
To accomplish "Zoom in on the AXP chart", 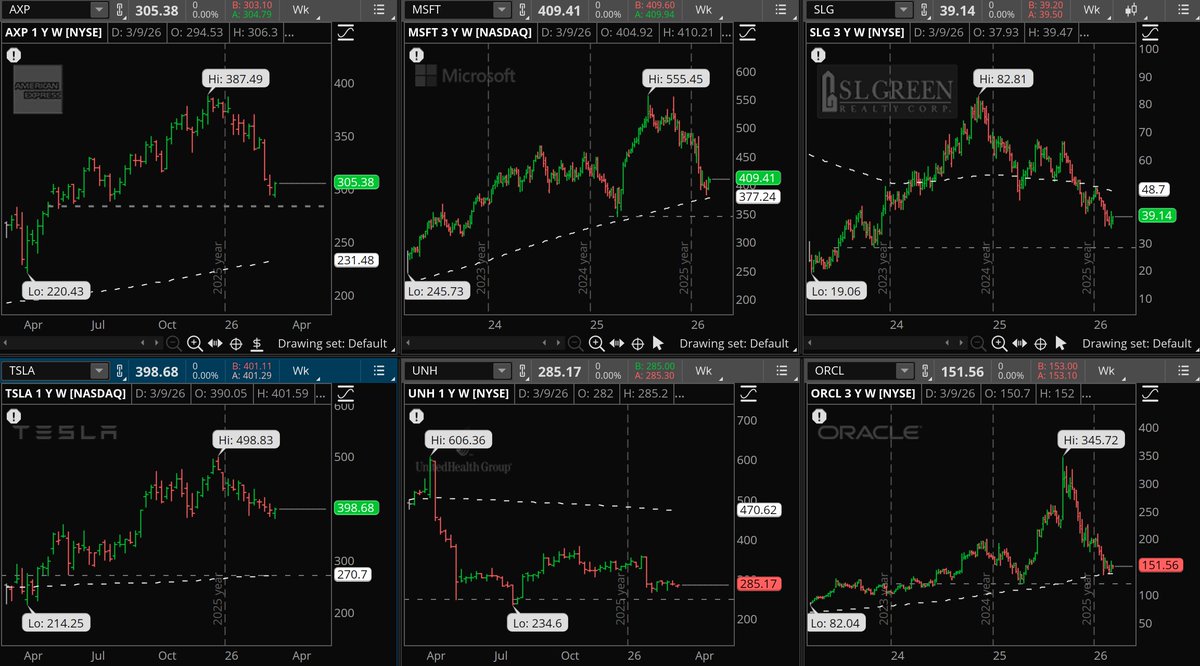I will click(194, 343).
